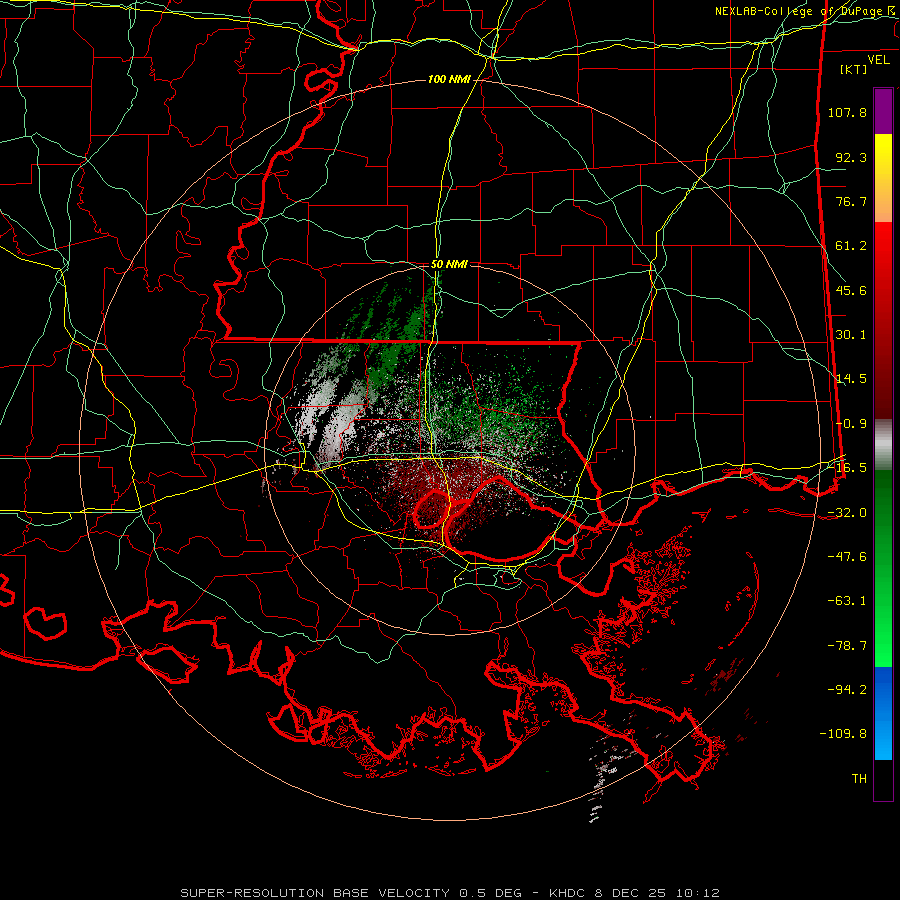
Task: Click the Super-Resolution Base Velocity caption text
Action: pos(449,893)
